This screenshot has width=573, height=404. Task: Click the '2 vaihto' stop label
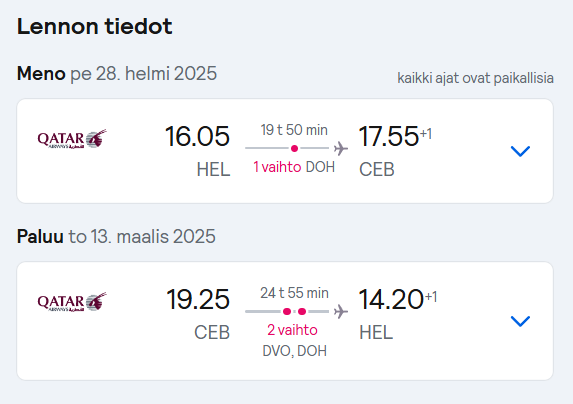(x=292, y=330)
